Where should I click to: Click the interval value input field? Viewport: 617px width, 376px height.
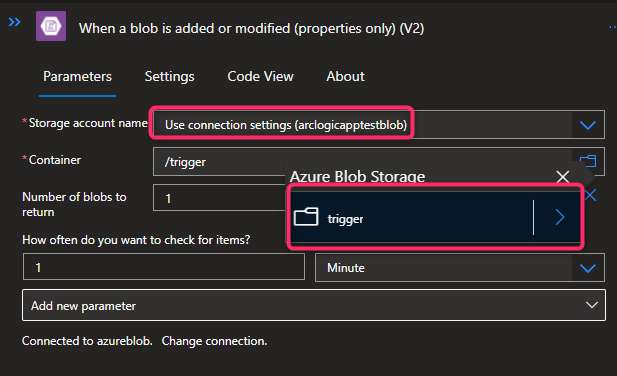(164, 267)
